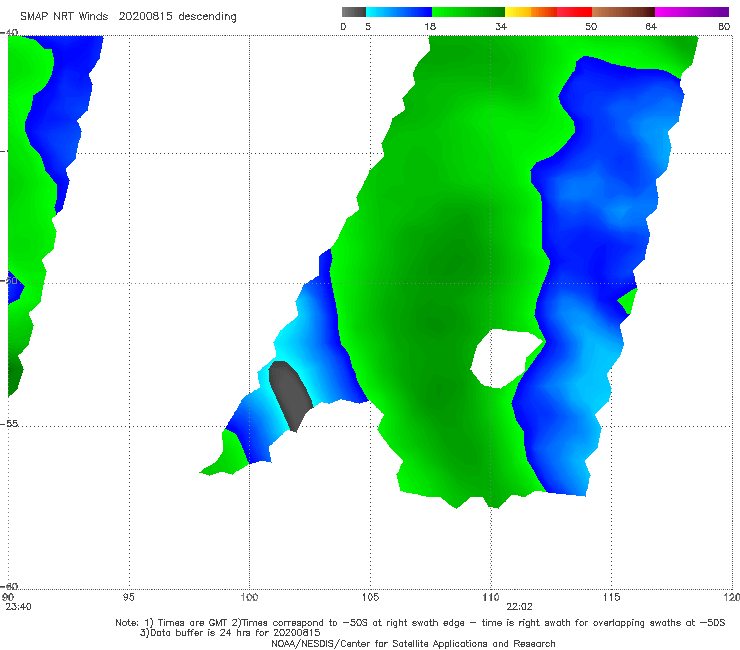
Task: Click the note '3)Data buffer is 24 hrs for 20200815'
Action: click(230, 633)
